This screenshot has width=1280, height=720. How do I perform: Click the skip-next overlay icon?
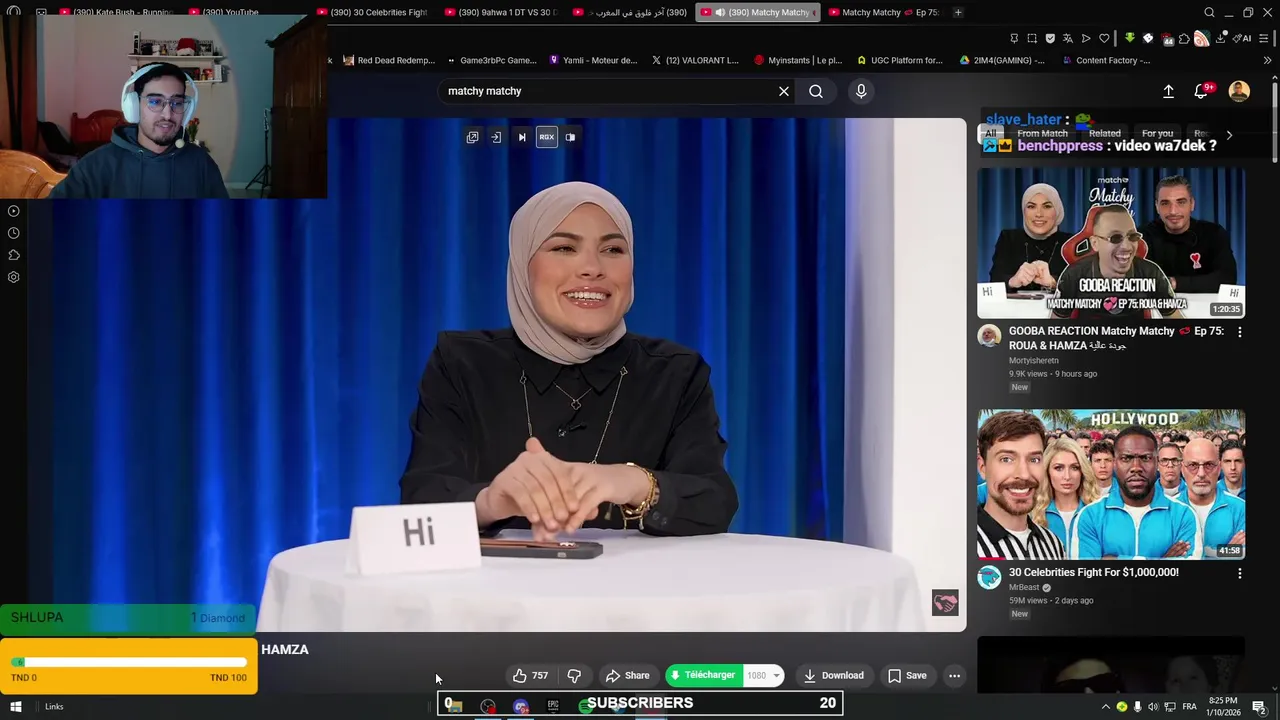click(522, 137)
